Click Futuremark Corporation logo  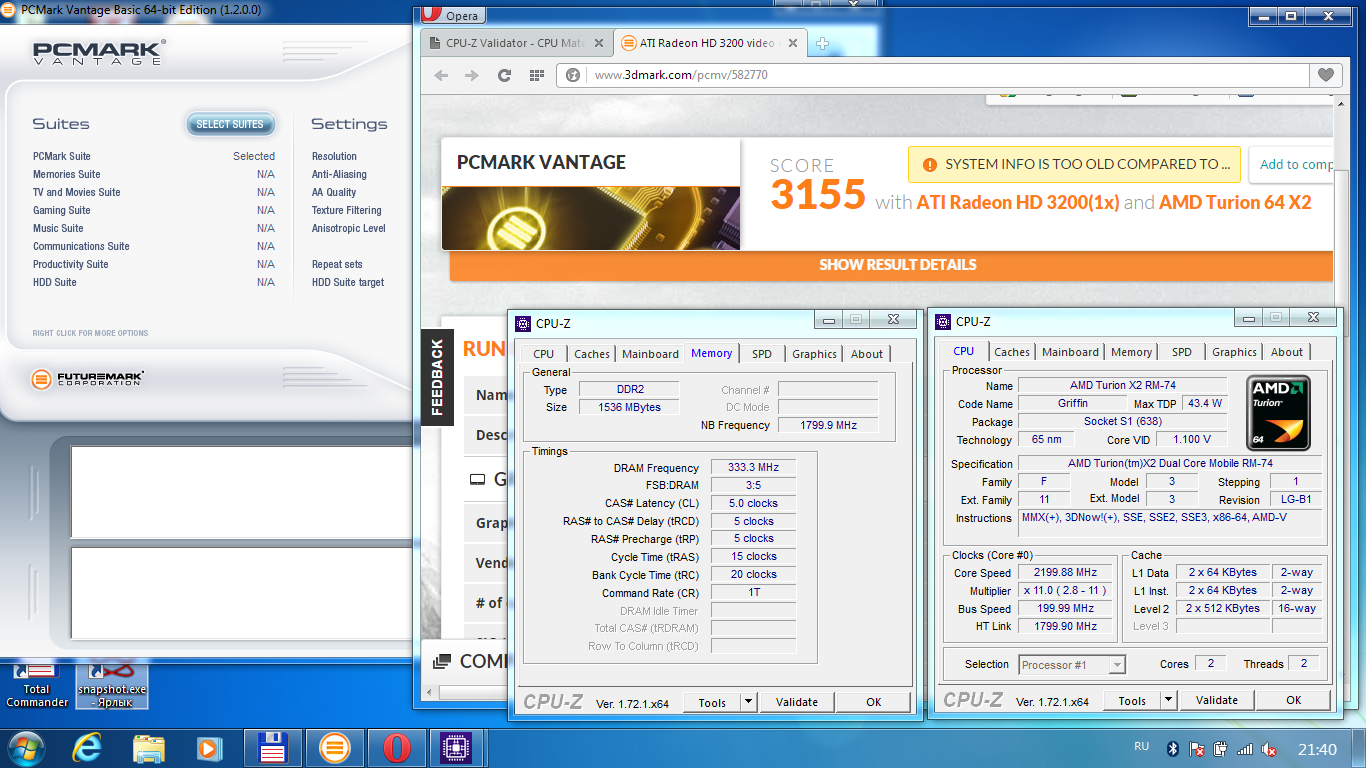87,379
